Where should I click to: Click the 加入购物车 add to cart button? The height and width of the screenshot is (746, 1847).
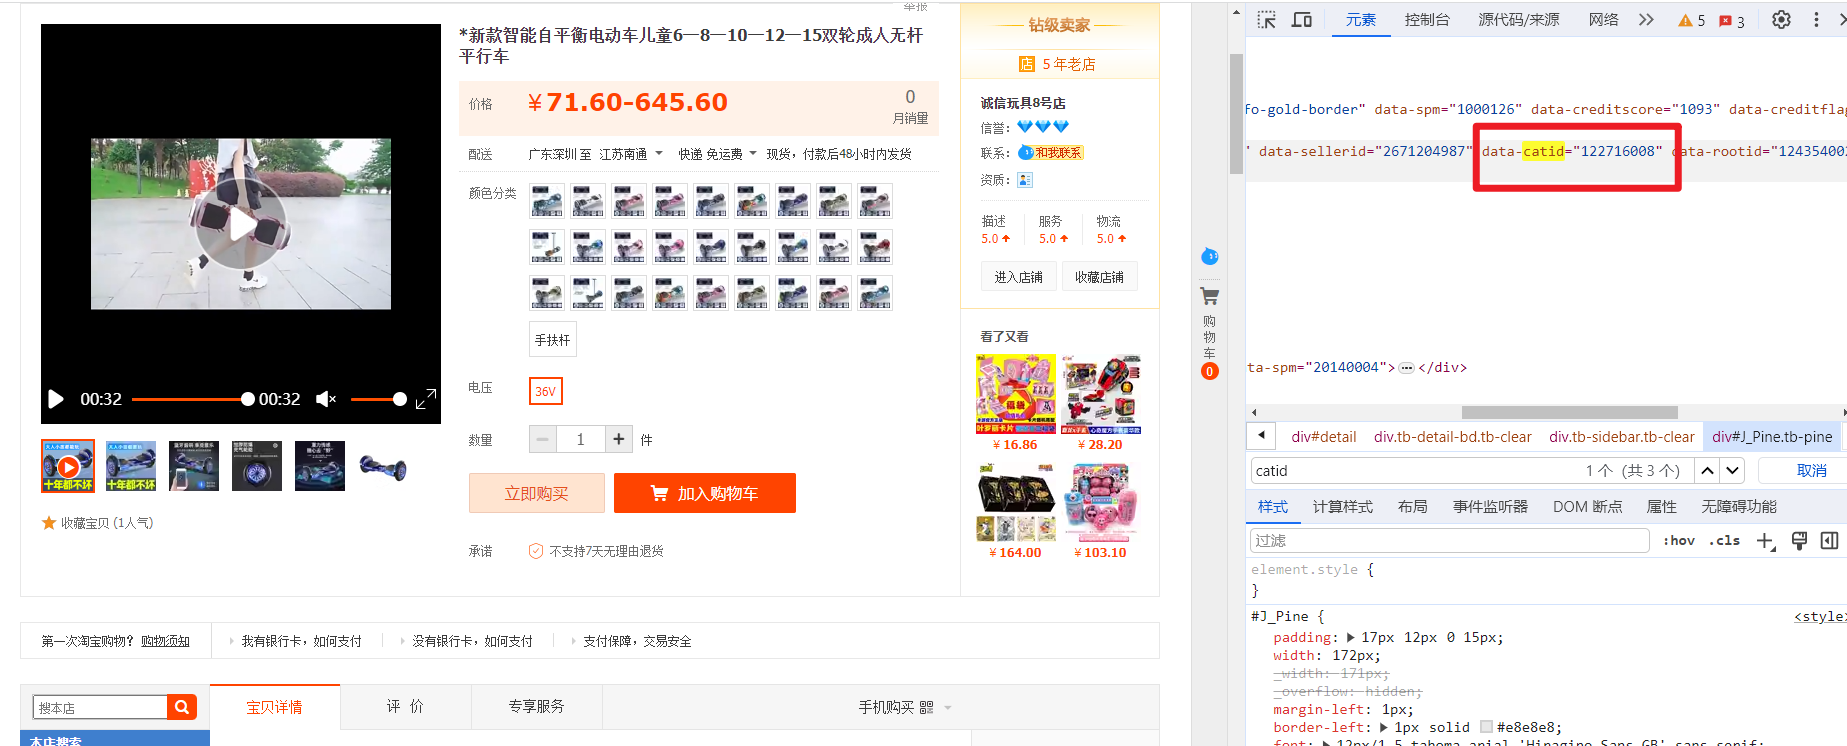click(x=704, y=493)
